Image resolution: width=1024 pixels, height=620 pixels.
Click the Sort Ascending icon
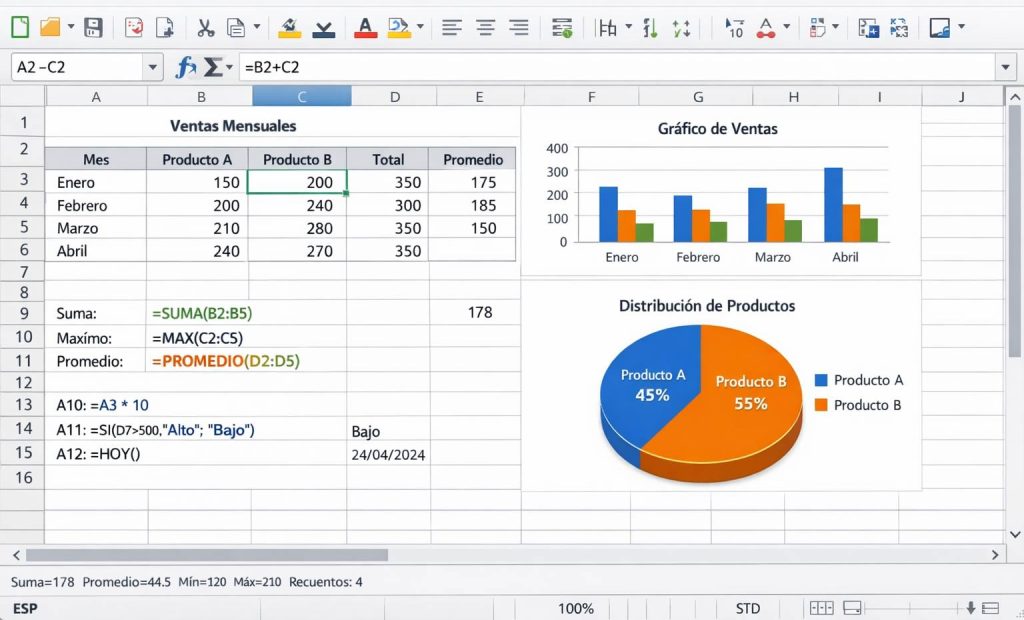coord(650,27)
